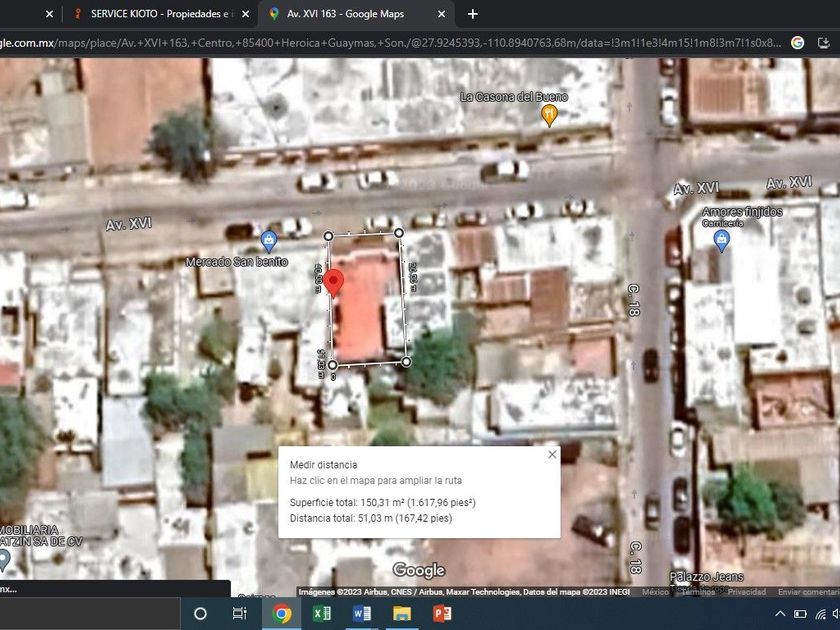
Task: Select the Amores fingidos shop marker
Action: pyautogui.click(x=721, y=240)
